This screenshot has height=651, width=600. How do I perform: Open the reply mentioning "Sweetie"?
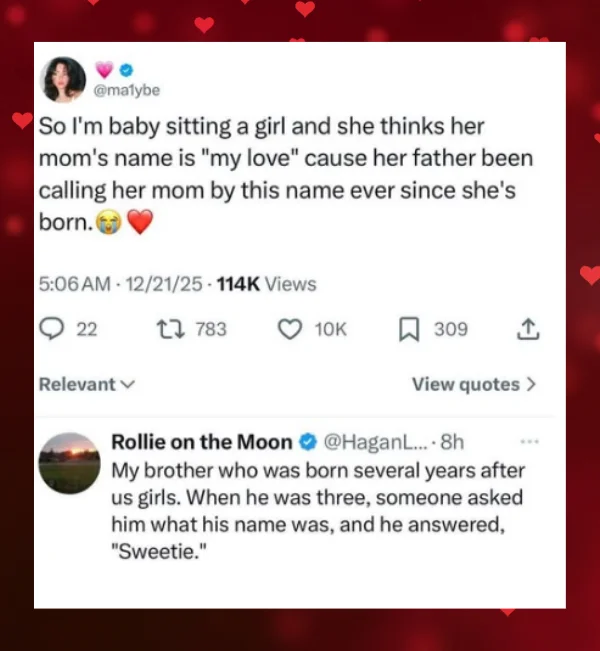(x=317, y=498)
